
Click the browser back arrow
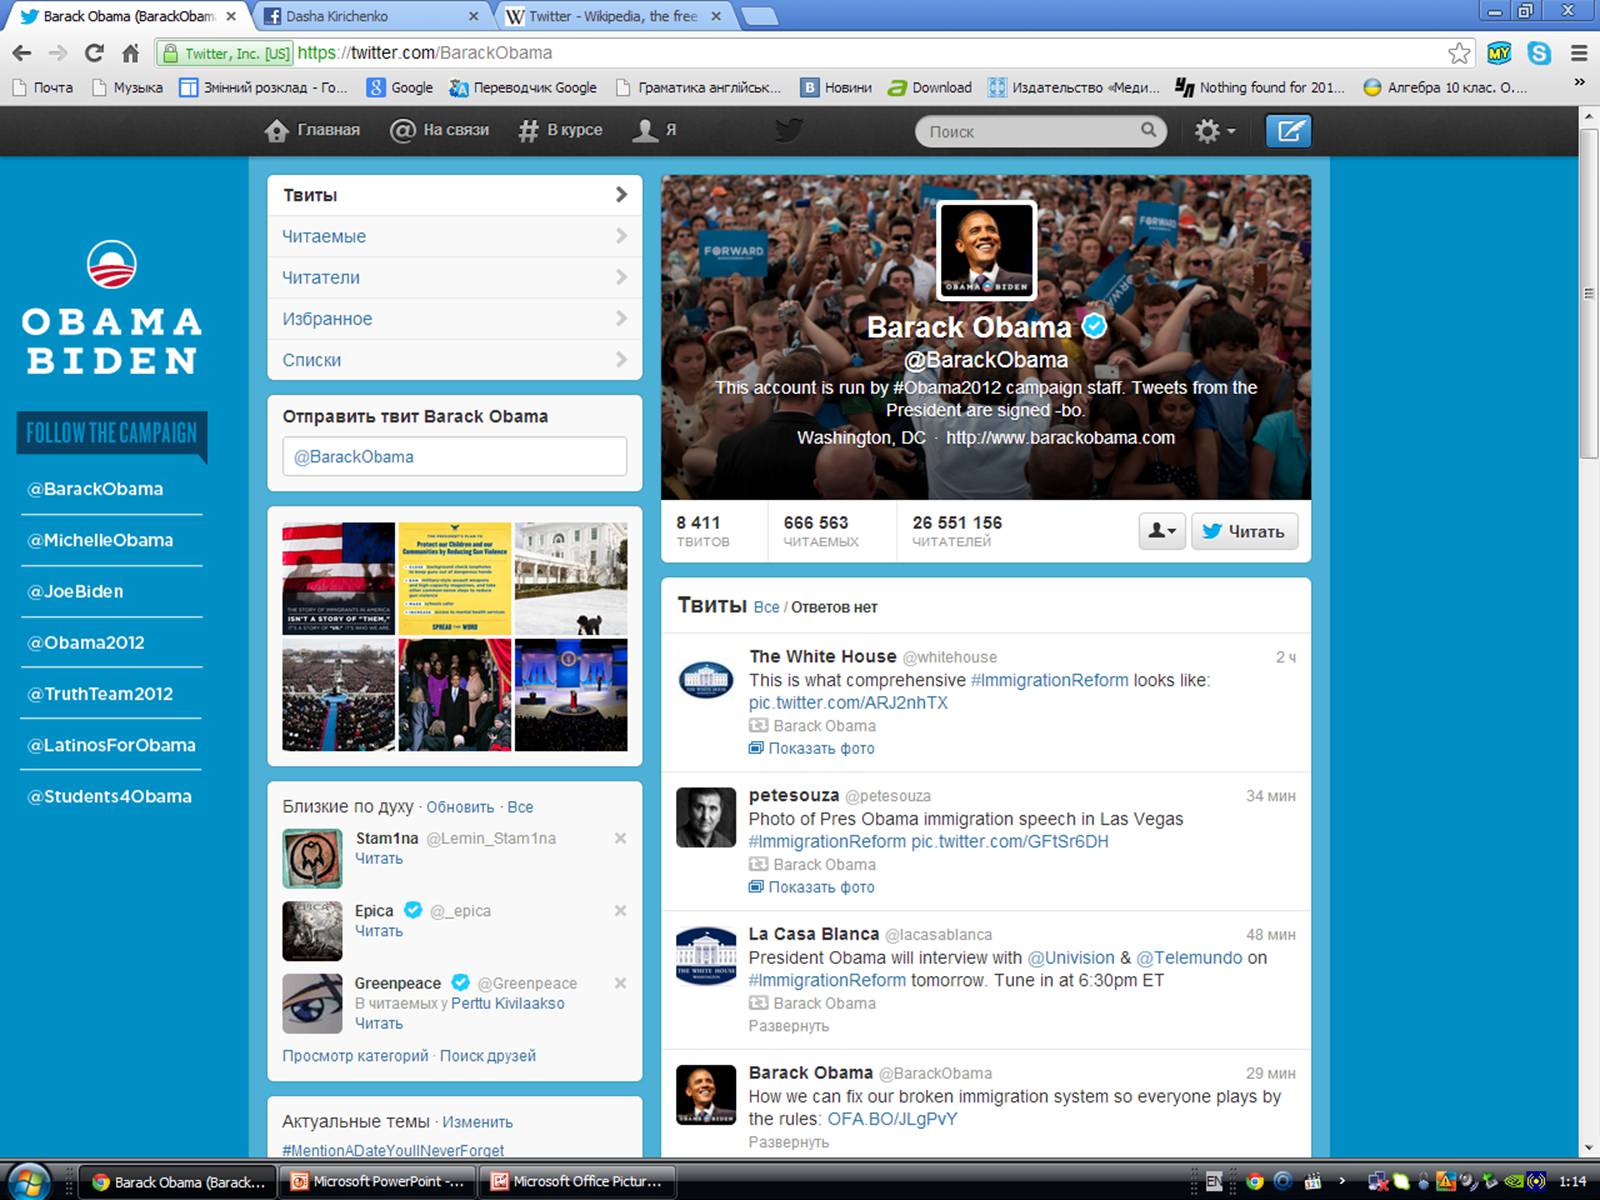click(22, 53)
